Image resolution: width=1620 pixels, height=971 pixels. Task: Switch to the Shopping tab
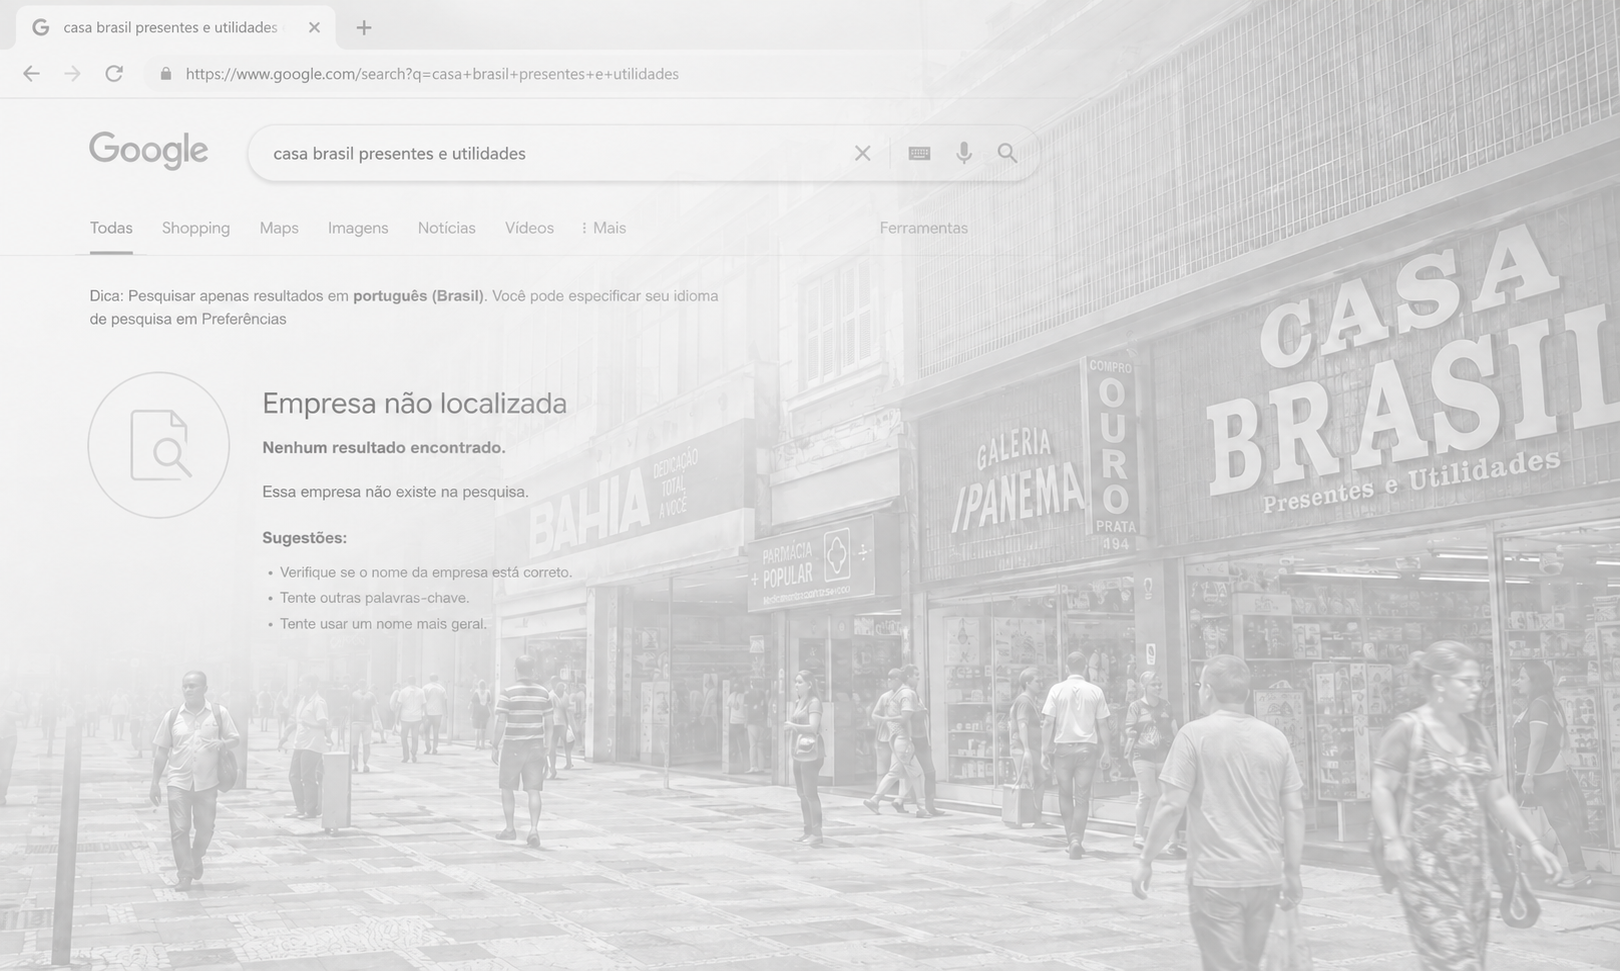coord(196,228)
